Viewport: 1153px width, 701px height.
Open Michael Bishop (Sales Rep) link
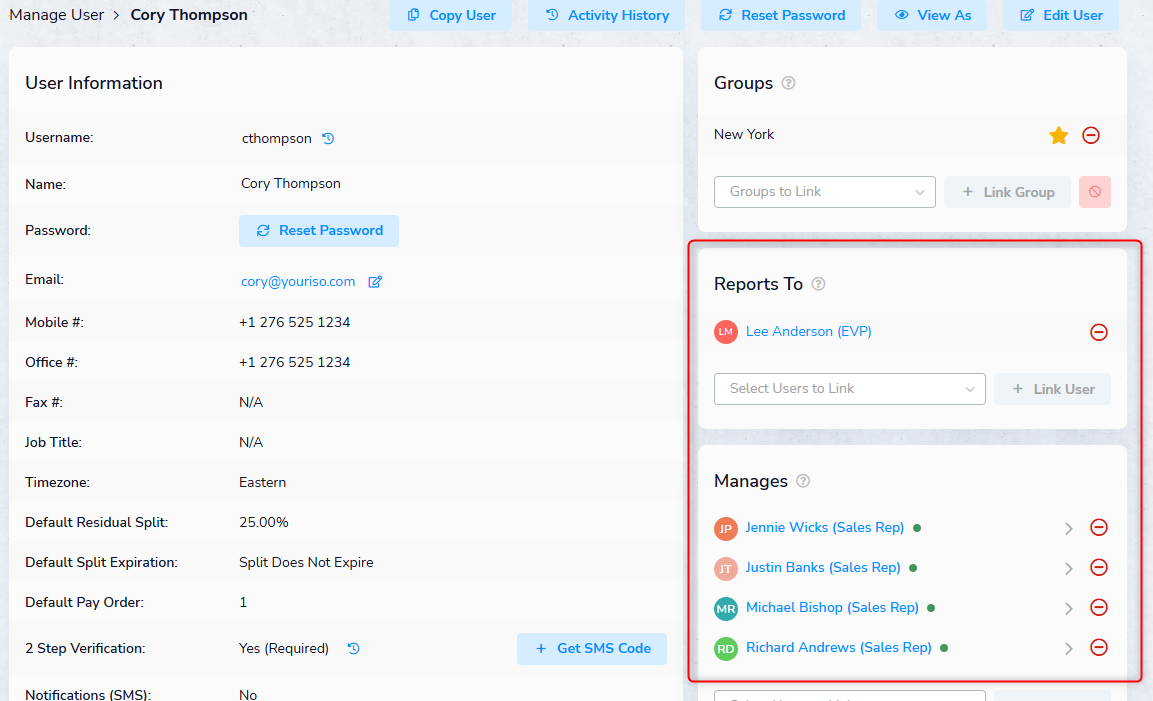coord(832,608)
